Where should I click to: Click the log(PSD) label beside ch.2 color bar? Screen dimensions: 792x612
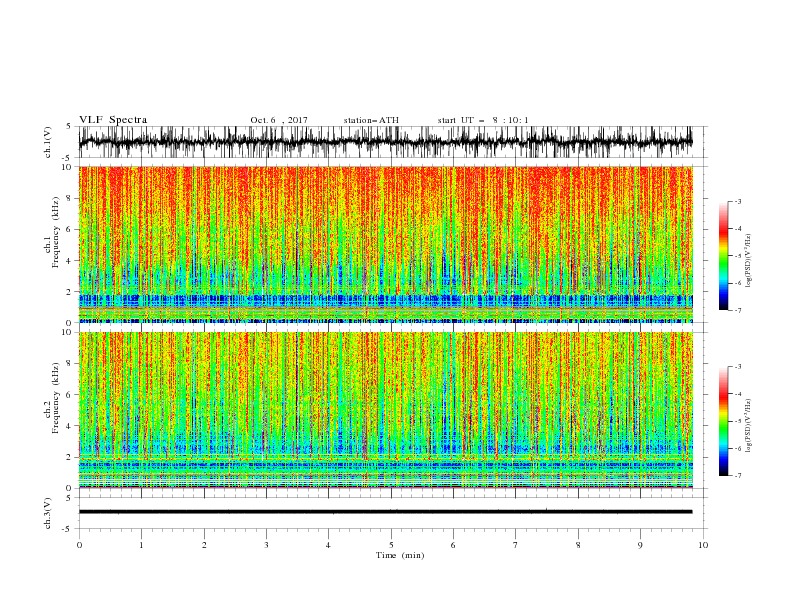click(749, 426)
